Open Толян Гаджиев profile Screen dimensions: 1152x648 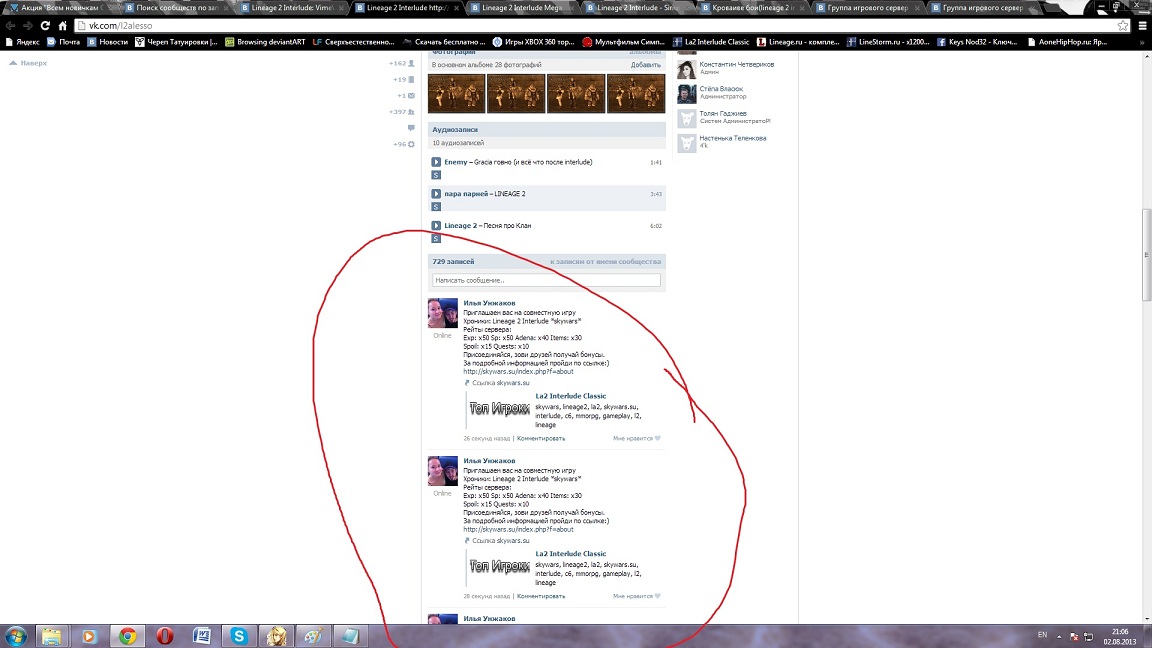point(723,113)
